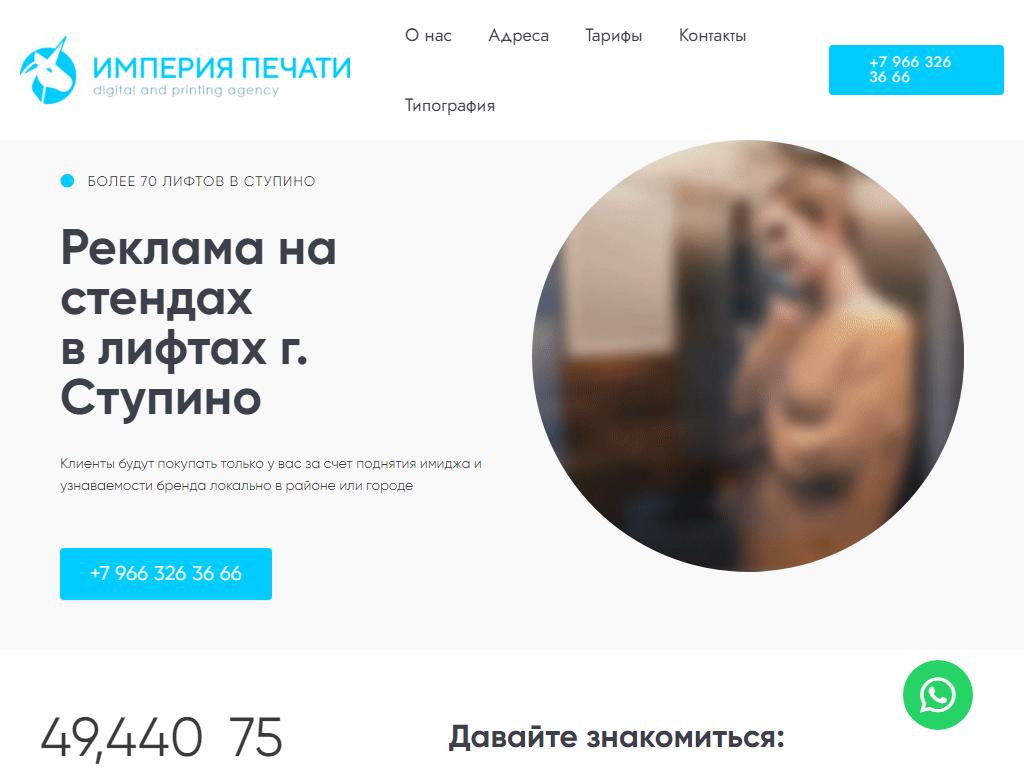Click the «Более 70 лифтов в Ступино» label
The width and height of the screenshot is (1024, 768).
[201, 181]
